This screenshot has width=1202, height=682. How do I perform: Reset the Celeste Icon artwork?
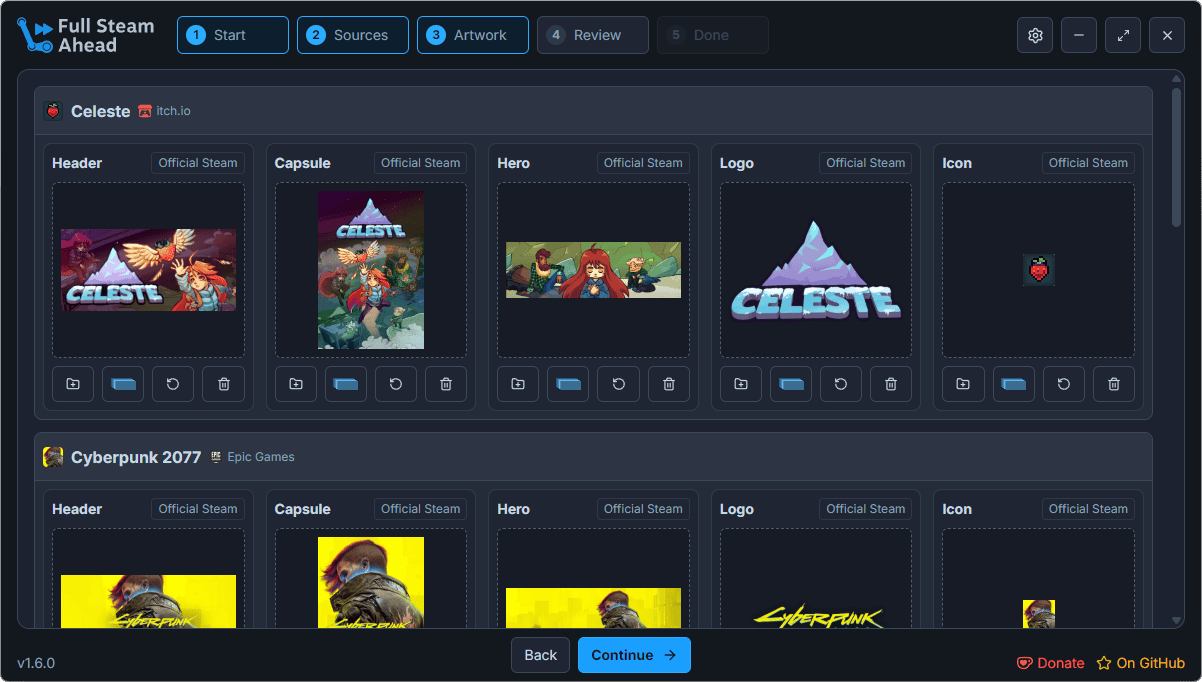tap(1064, 384)
